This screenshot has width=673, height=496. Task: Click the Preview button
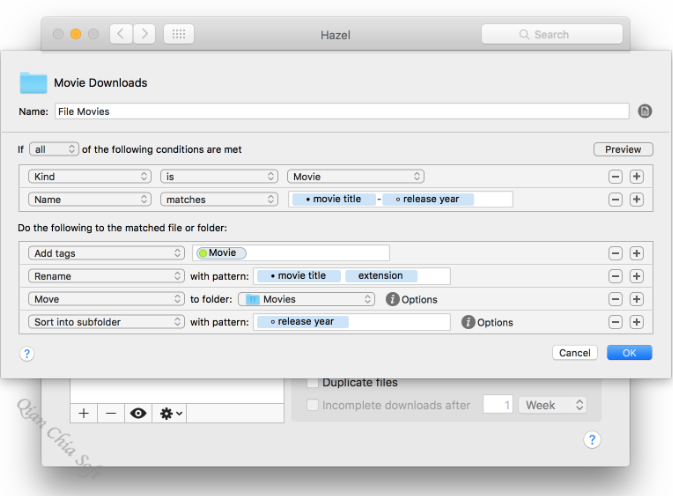(623, 149)
